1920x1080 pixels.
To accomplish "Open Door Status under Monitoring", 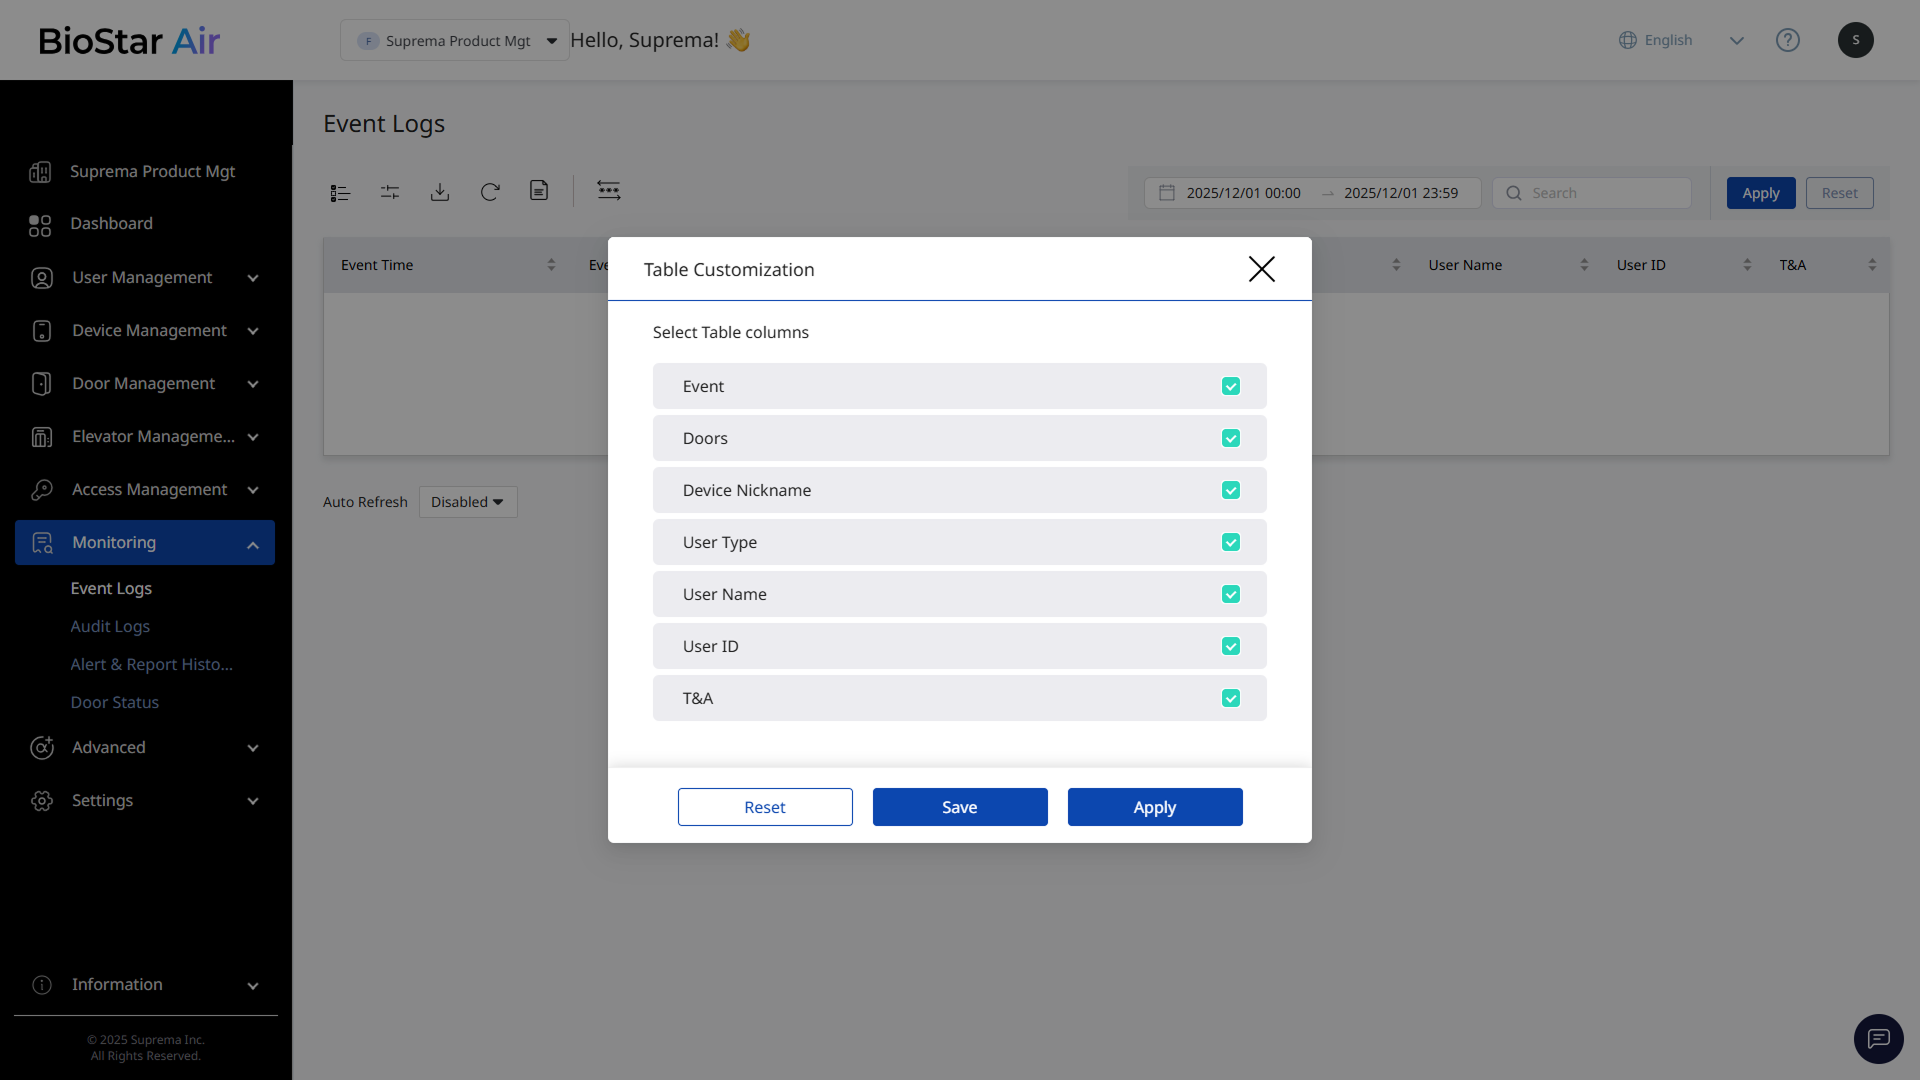I will 115,703.
